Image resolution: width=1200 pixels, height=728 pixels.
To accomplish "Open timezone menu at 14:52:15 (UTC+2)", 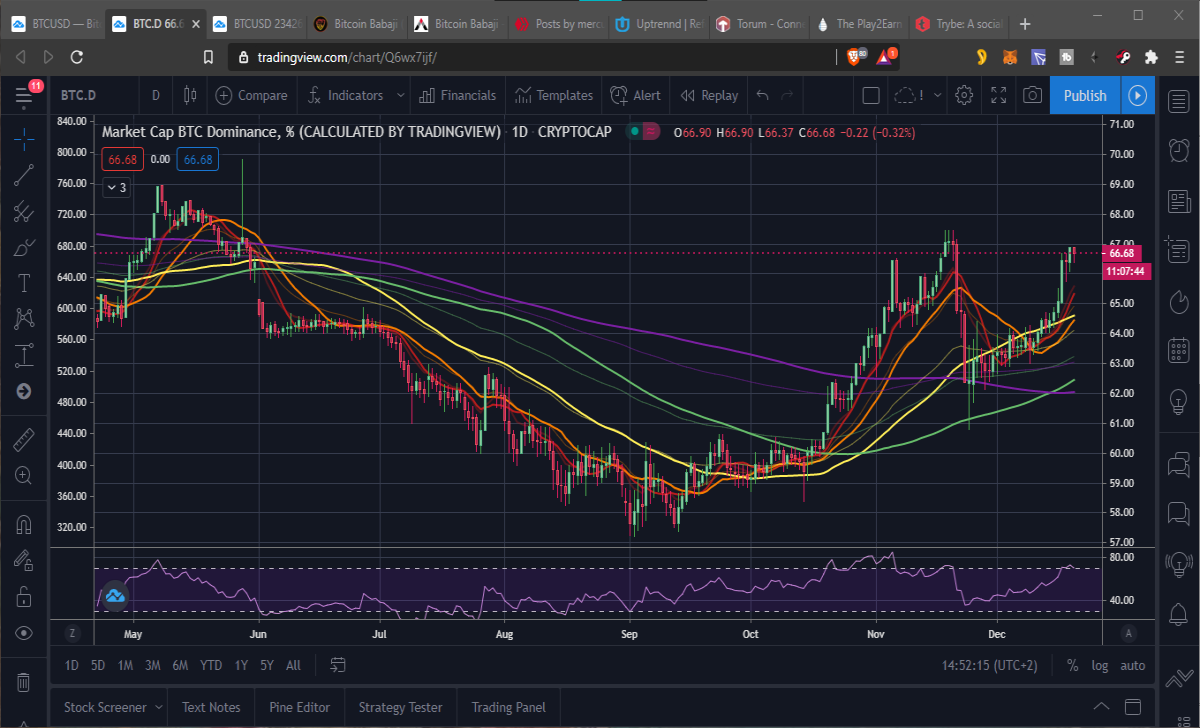I will click(989, 665).
